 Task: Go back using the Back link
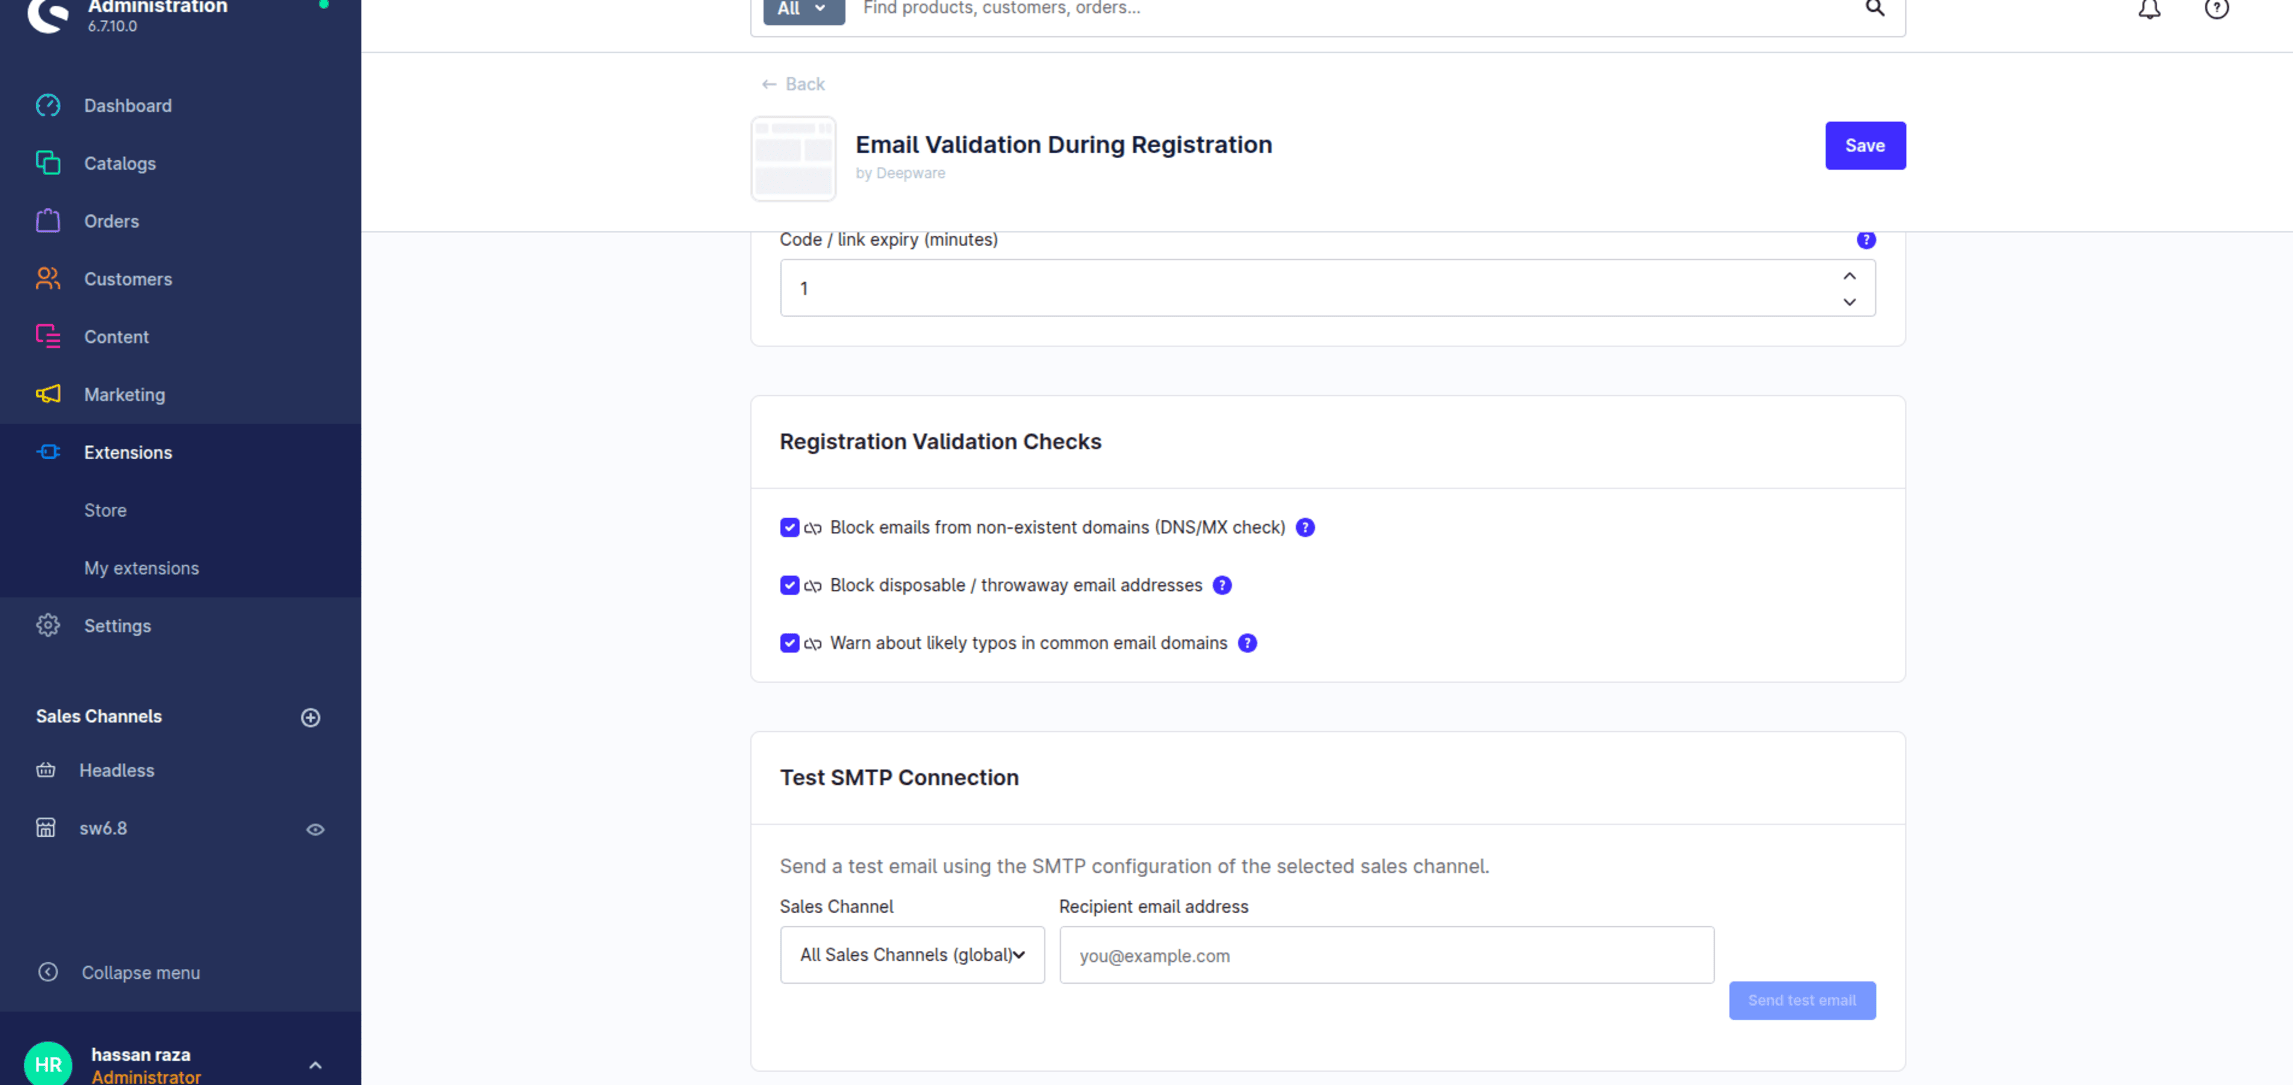(x=793, y=84)
